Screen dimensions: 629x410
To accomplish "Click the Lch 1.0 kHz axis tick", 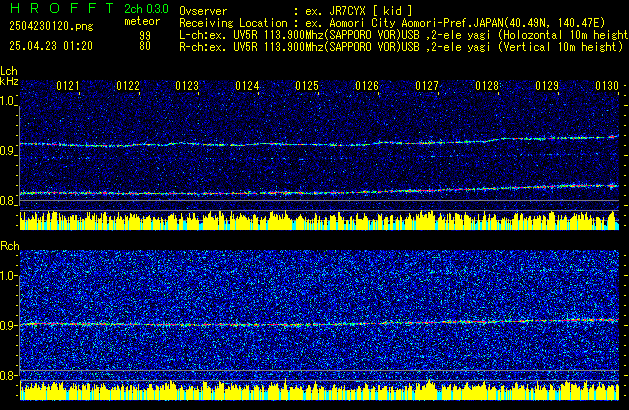I will (x=8, y=101).
